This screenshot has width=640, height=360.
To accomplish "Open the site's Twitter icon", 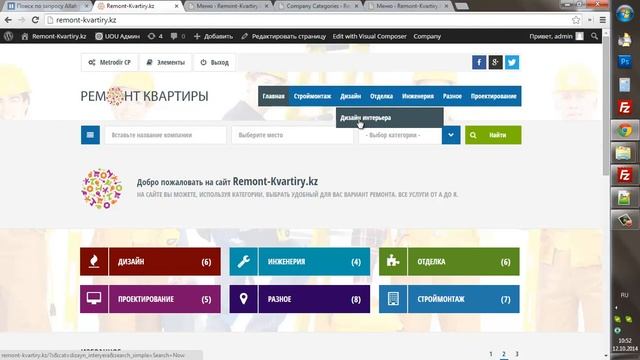I will [512, 62].
